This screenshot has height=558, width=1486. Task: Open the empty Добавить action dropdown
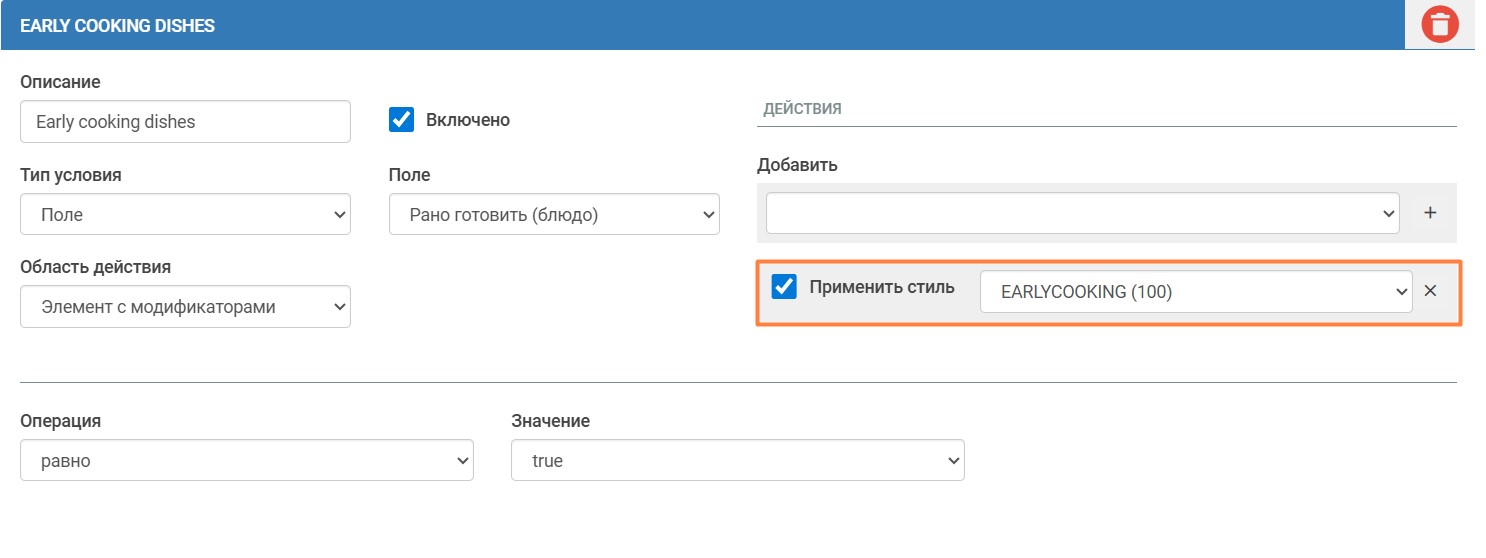pyautogui.click(x=1082, y=213)
